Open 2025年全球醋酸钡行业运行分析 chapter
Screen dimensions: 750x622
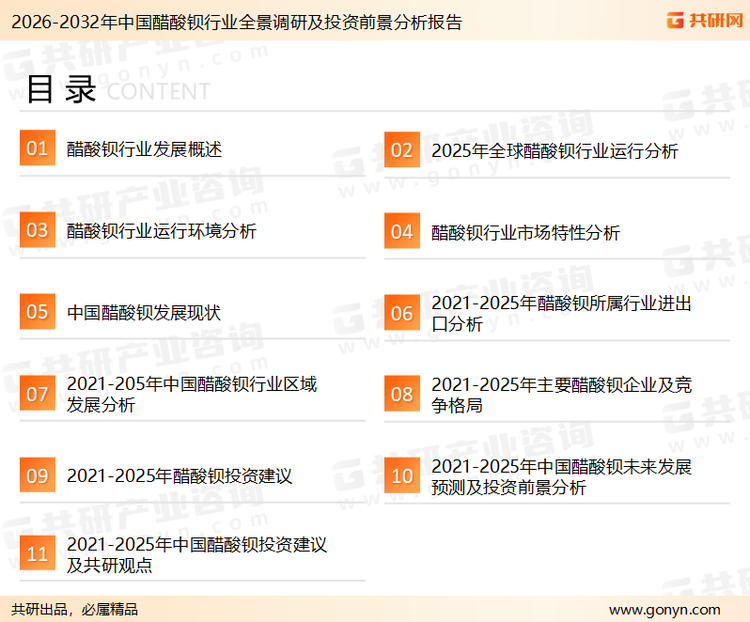point(554,151)
